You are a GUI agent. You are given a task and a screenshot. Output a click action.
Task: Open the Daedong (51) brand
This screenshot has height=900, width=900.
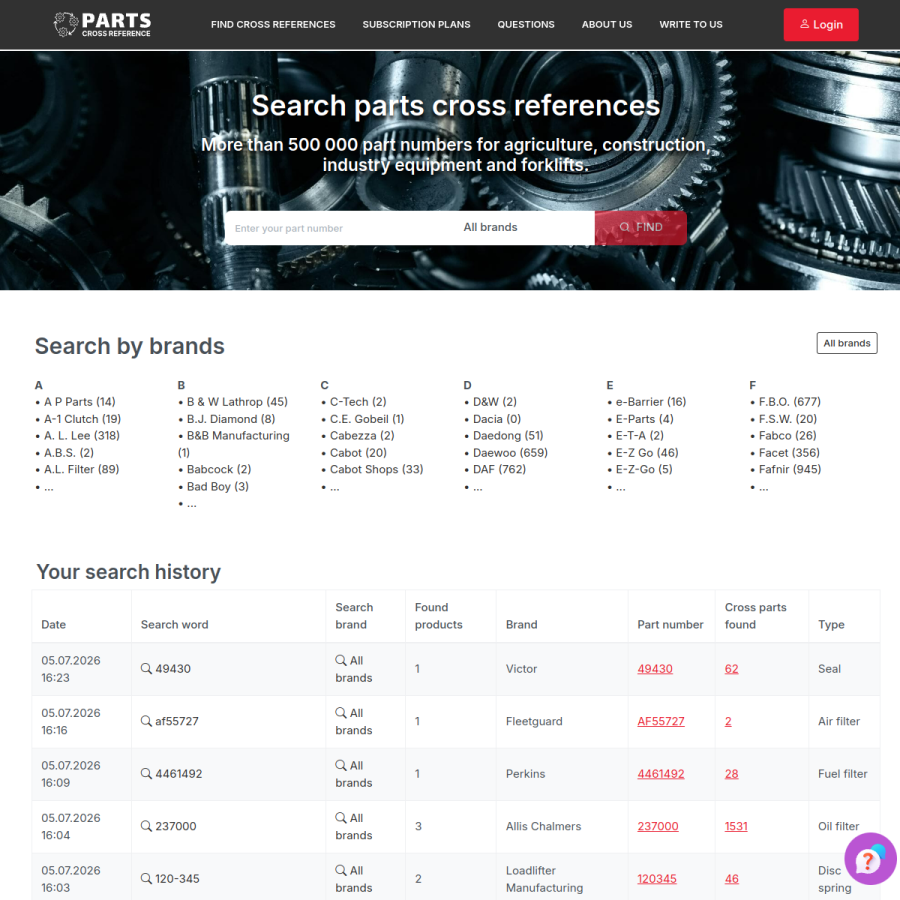(x=508, y=436)
